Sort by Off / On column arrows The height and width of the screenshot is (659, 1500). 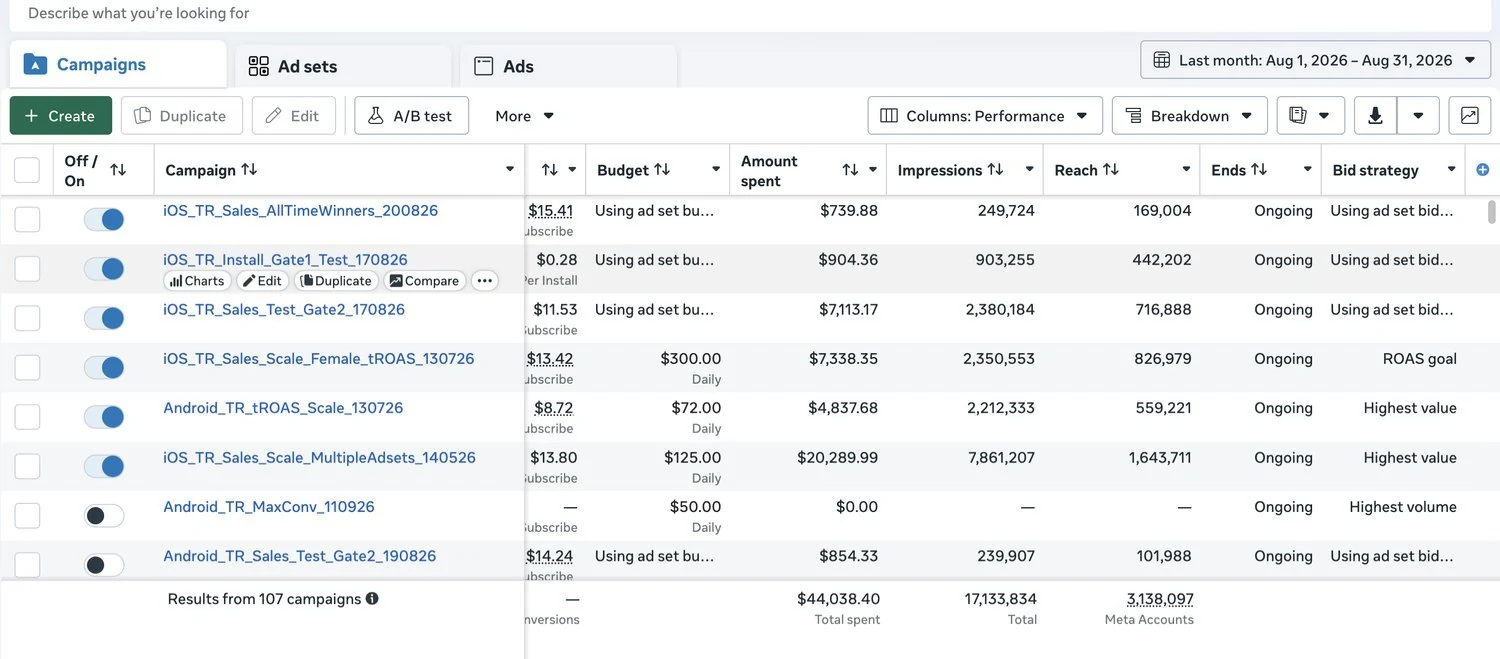point(118,170)
